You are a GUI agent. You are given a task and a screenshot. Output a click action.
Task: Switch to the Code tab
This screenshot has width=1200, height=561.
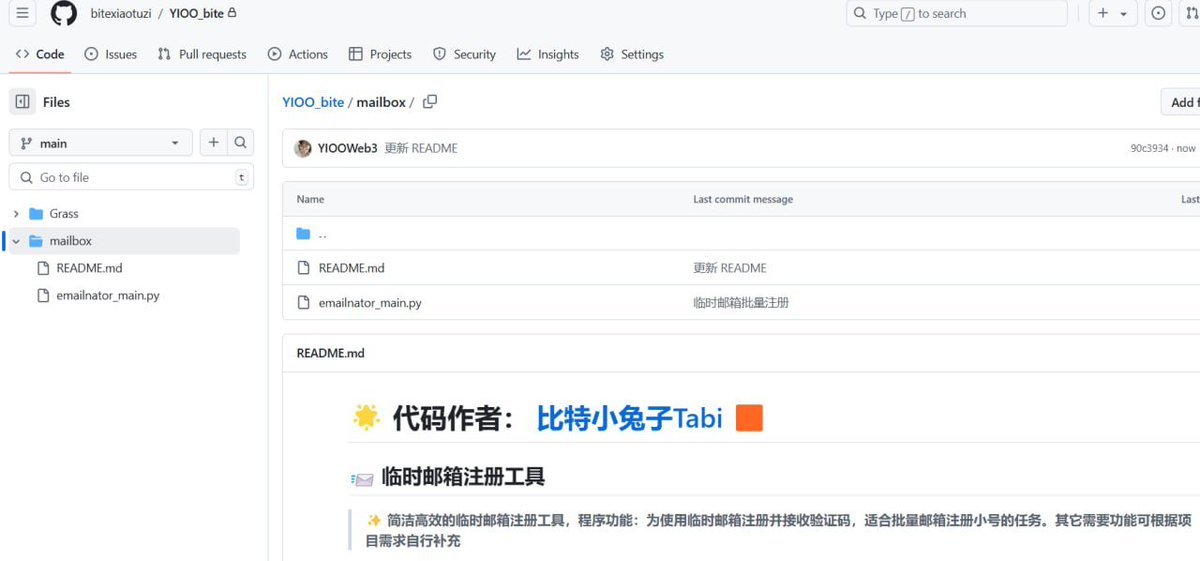pos(40,54)
